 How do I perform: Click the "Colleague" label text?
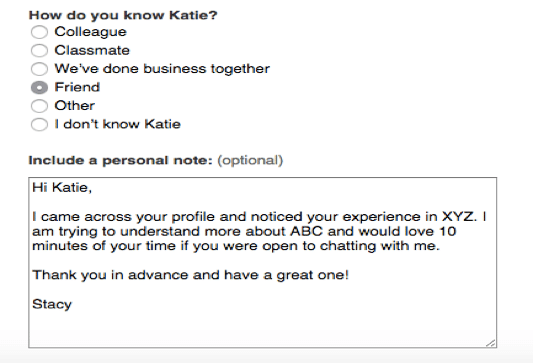point(90,32)
